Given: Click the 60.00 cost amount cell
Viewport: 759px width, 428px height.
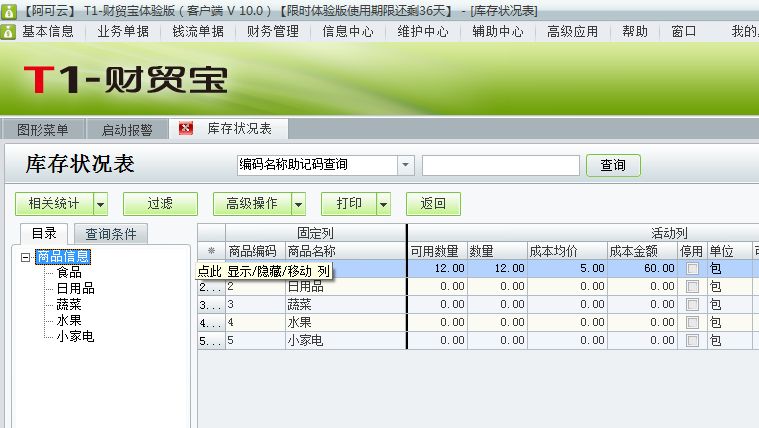Looking at the screenshot, I should click(x=642, y=268).
